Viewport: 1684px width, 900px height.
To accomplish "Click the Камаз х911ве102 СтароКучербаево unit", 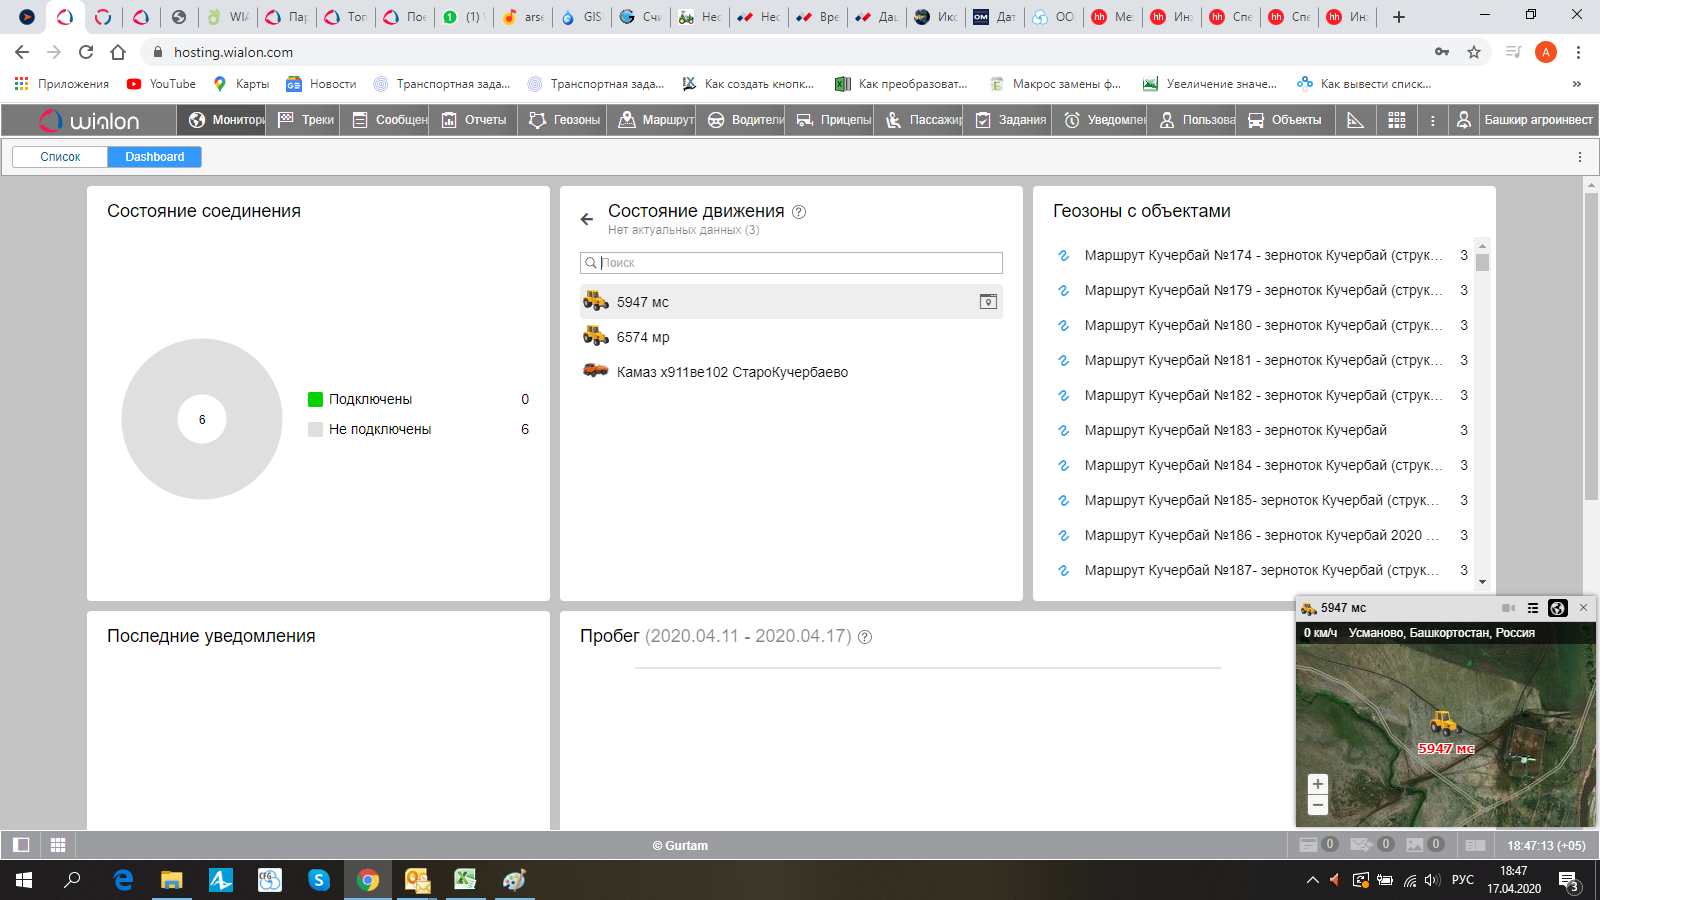I will point(731,372).
